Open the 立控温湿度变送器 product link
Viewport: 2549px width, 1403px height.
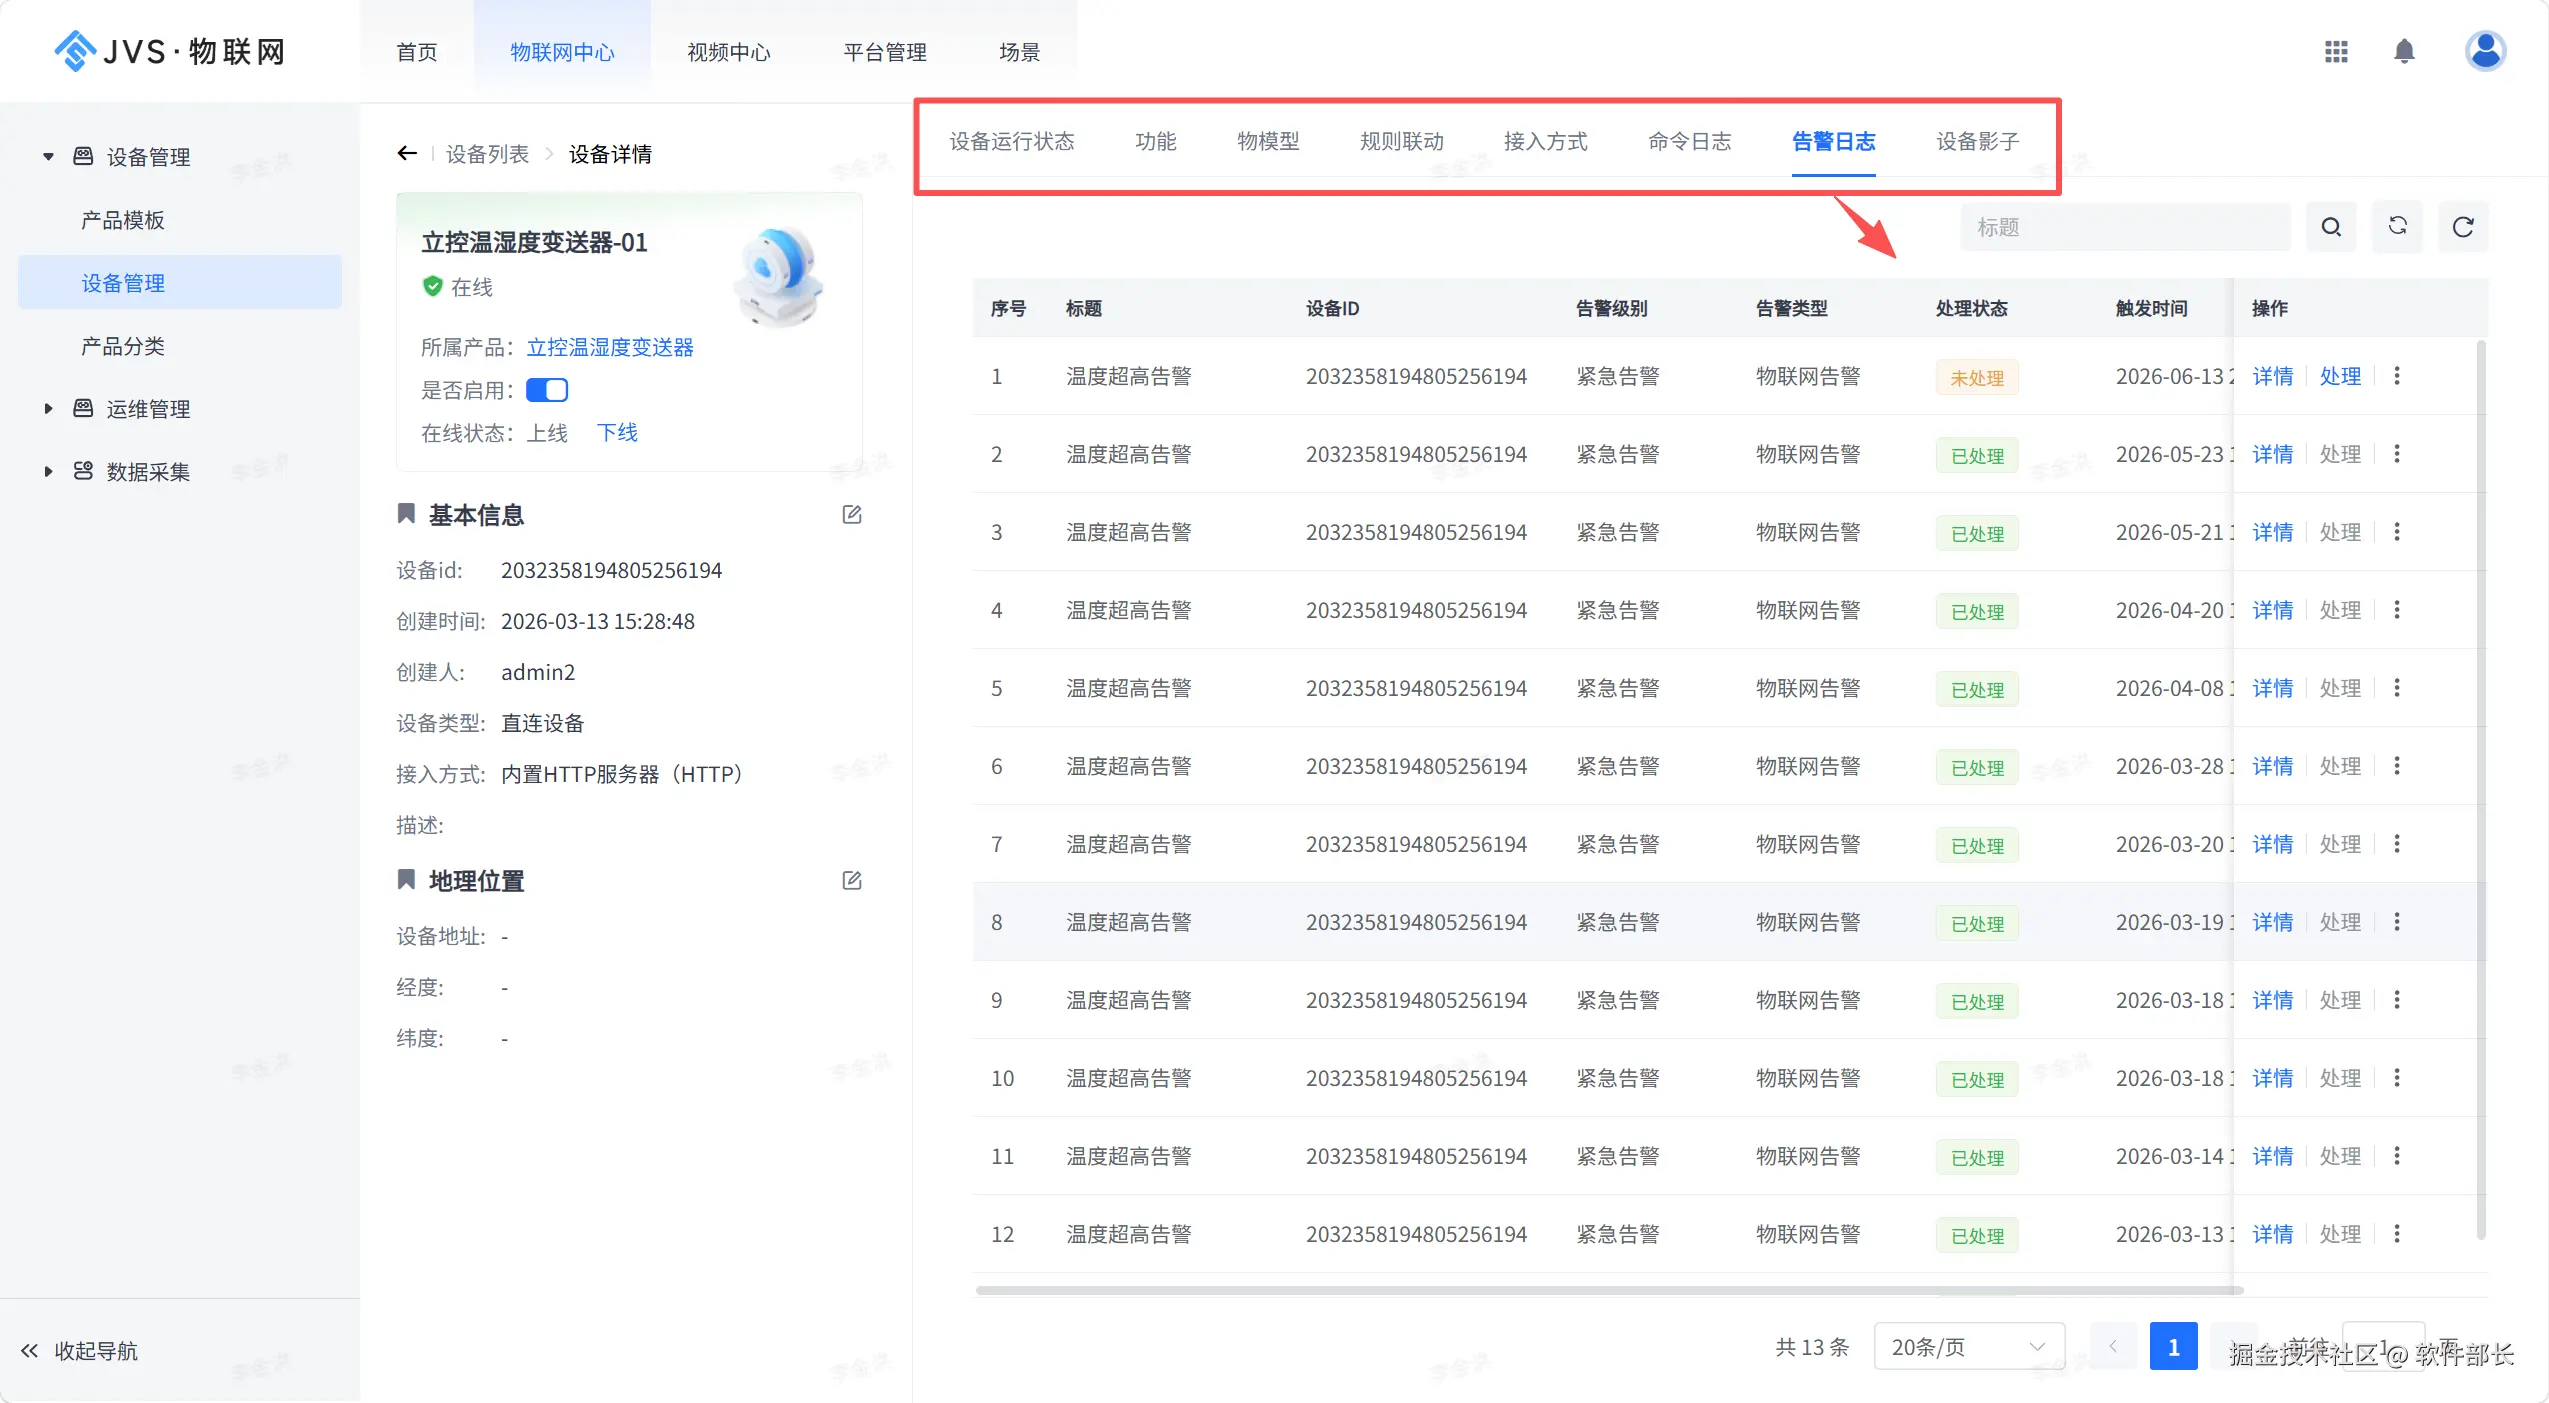point(610,347)
